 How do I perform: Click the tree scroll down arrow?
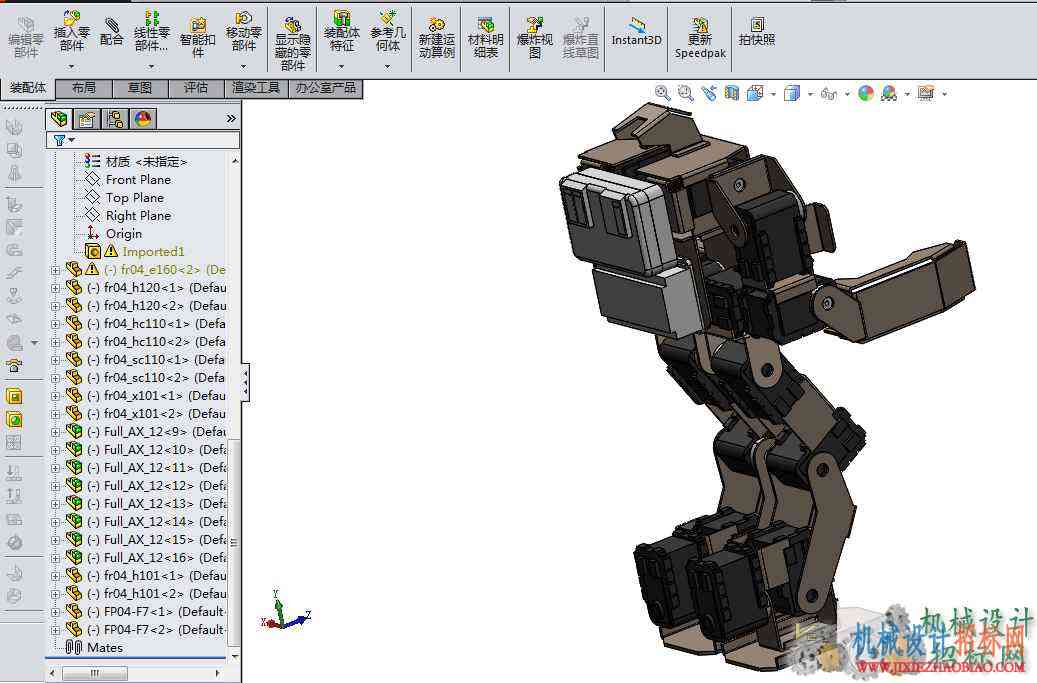pyautogui.click(x=235, y=656)
